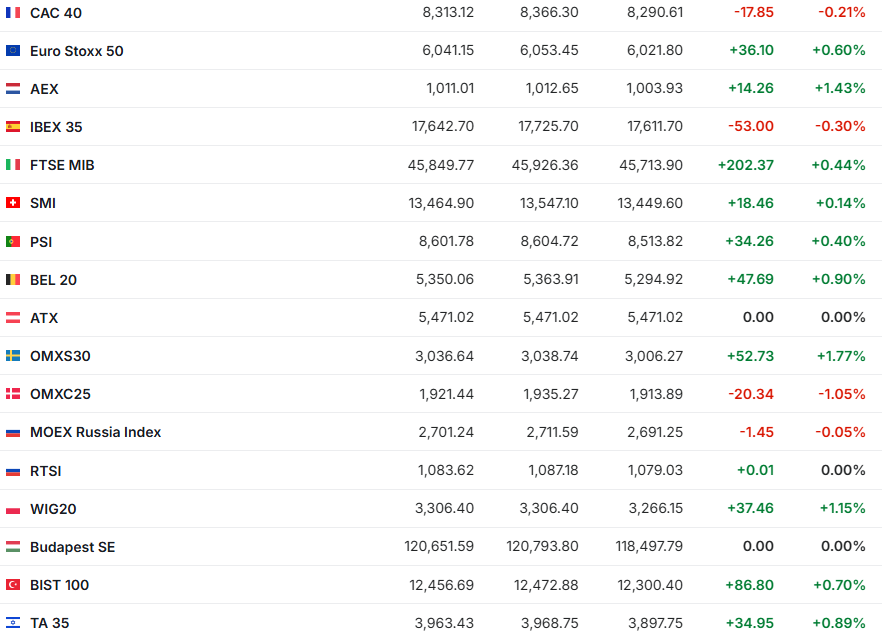Click the Swiss flag icon beside SMI
This screenshot has height=641, width=882.
click(x=13, y=203)
